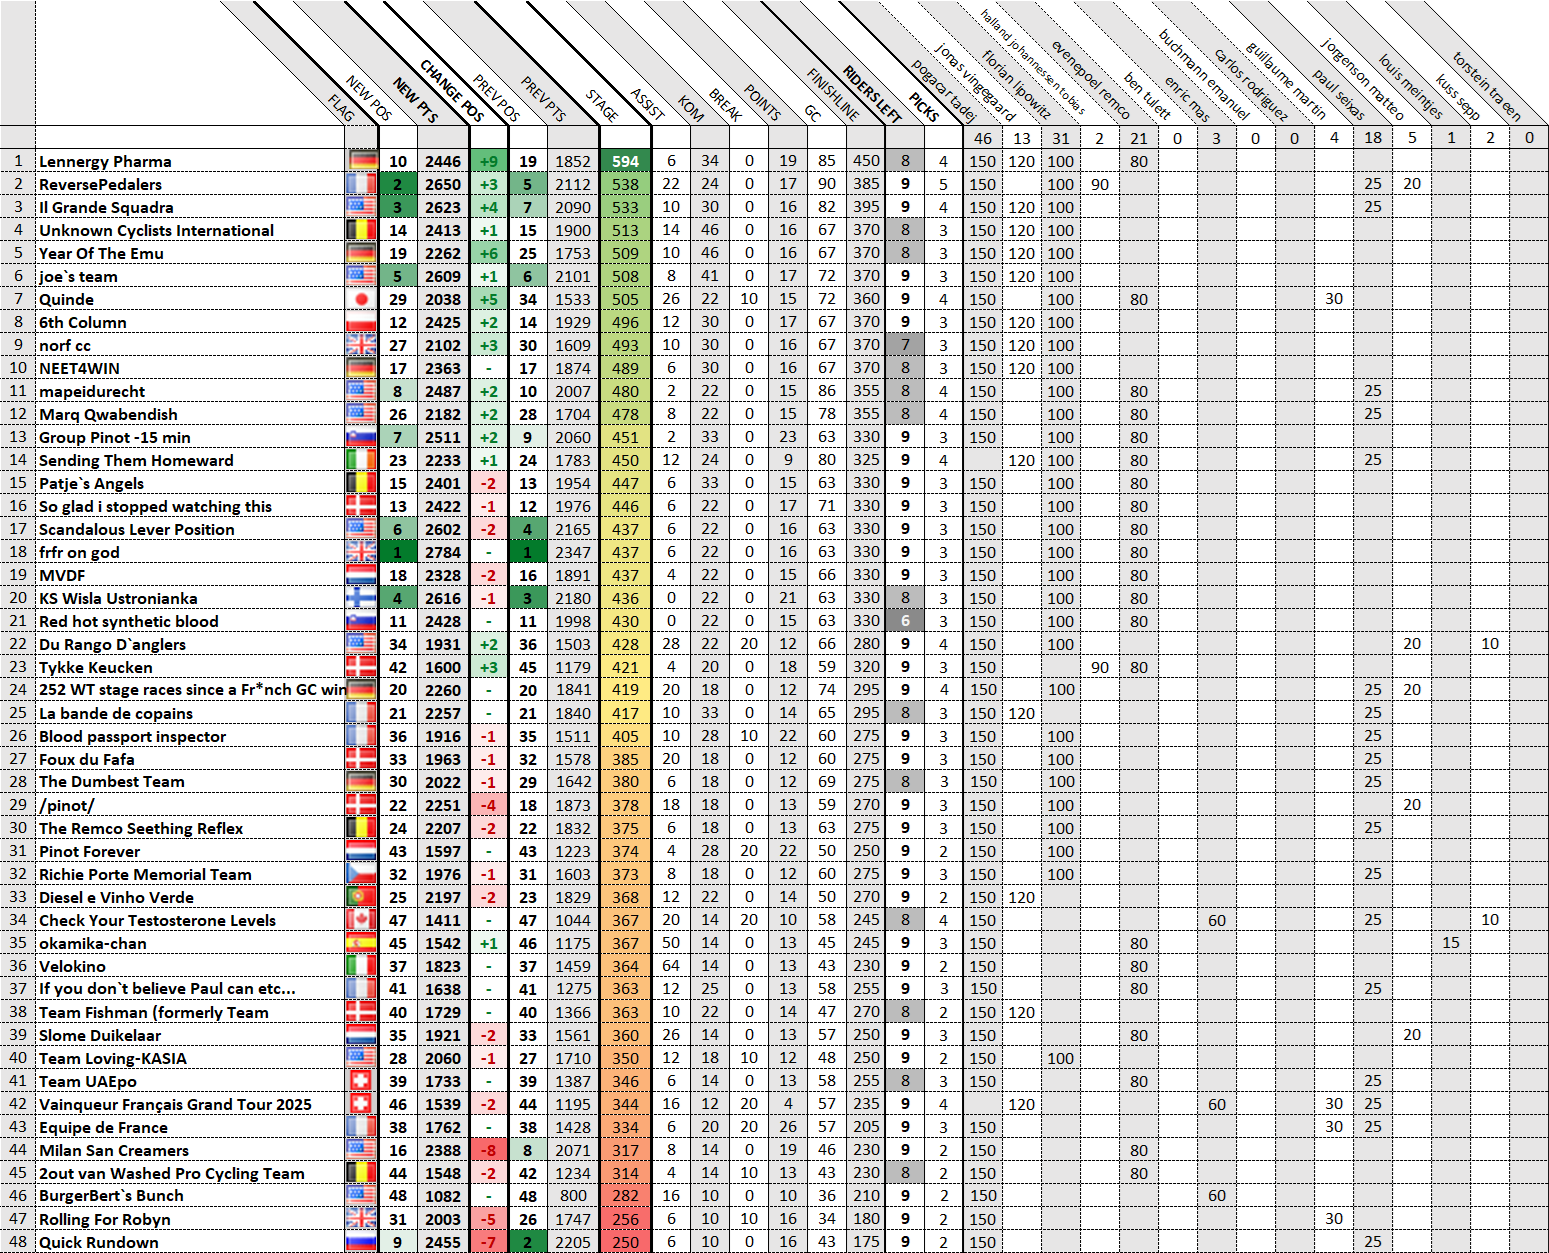
Task: Click the Japan flag beside Quinde
Action: coord(361,299)
